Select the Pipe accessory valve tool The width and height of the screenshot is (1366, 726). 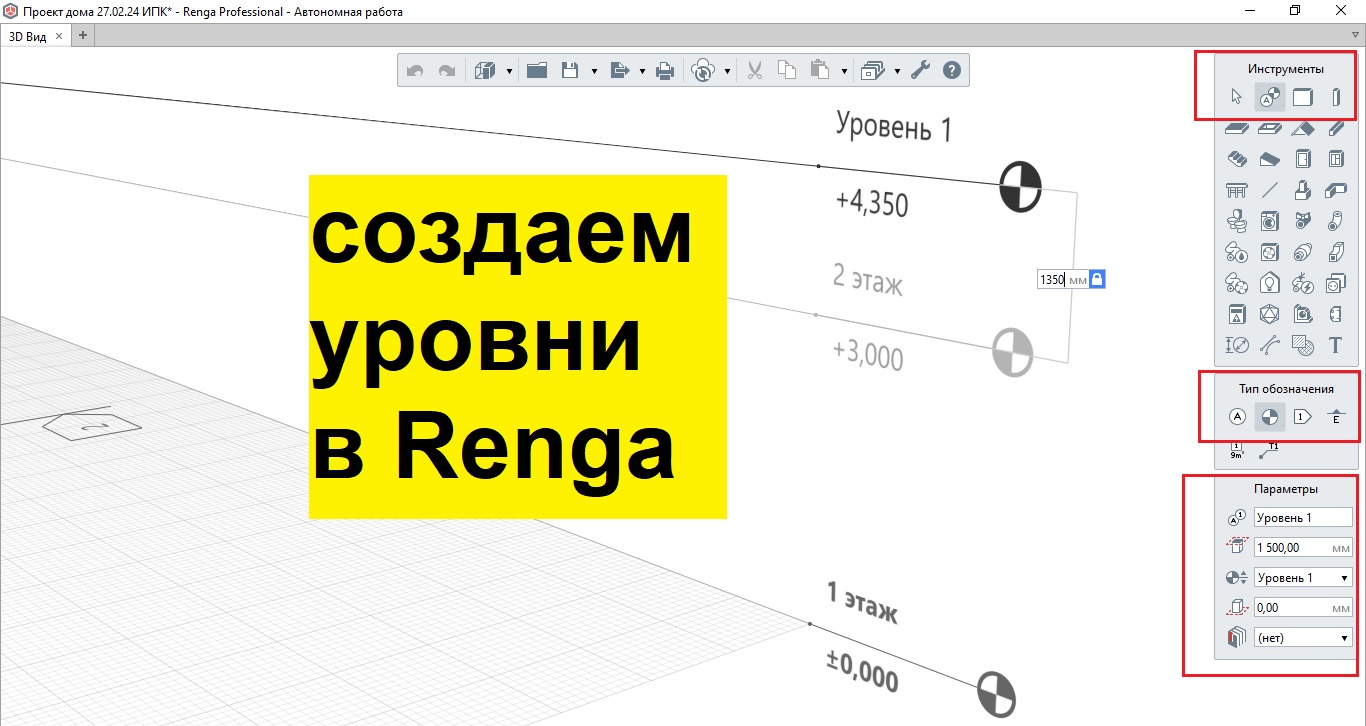click(x=1302, y=221)
